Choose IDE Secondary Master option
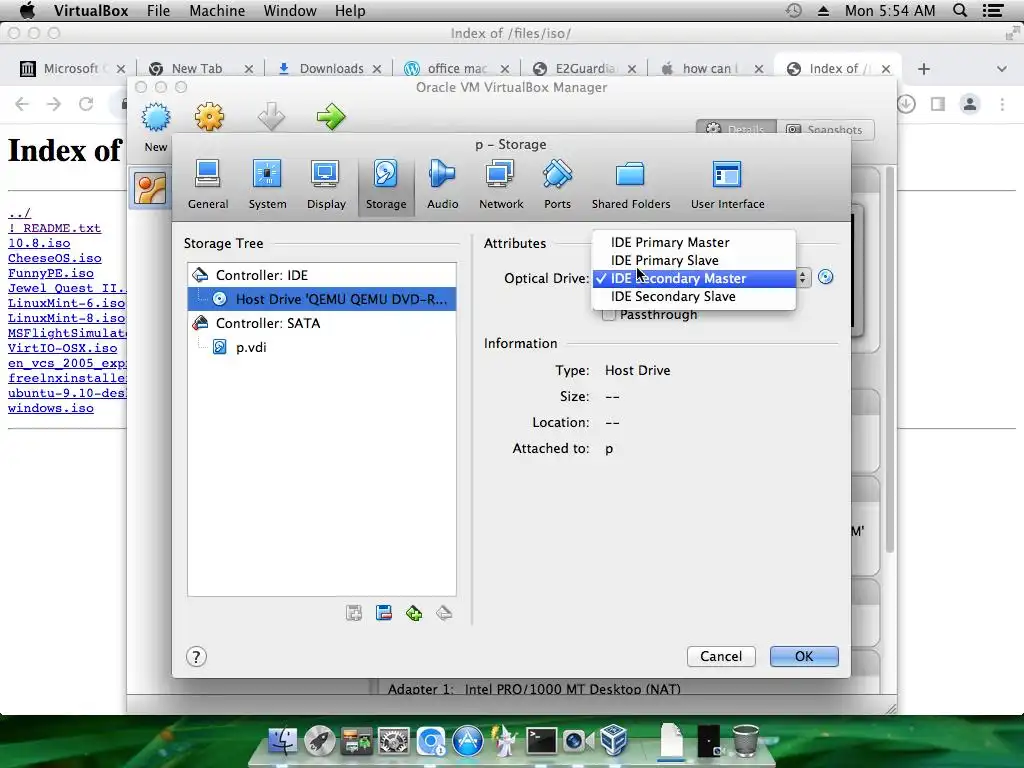Viewport: 1024px width, 768px height. [x=694, y=278]
